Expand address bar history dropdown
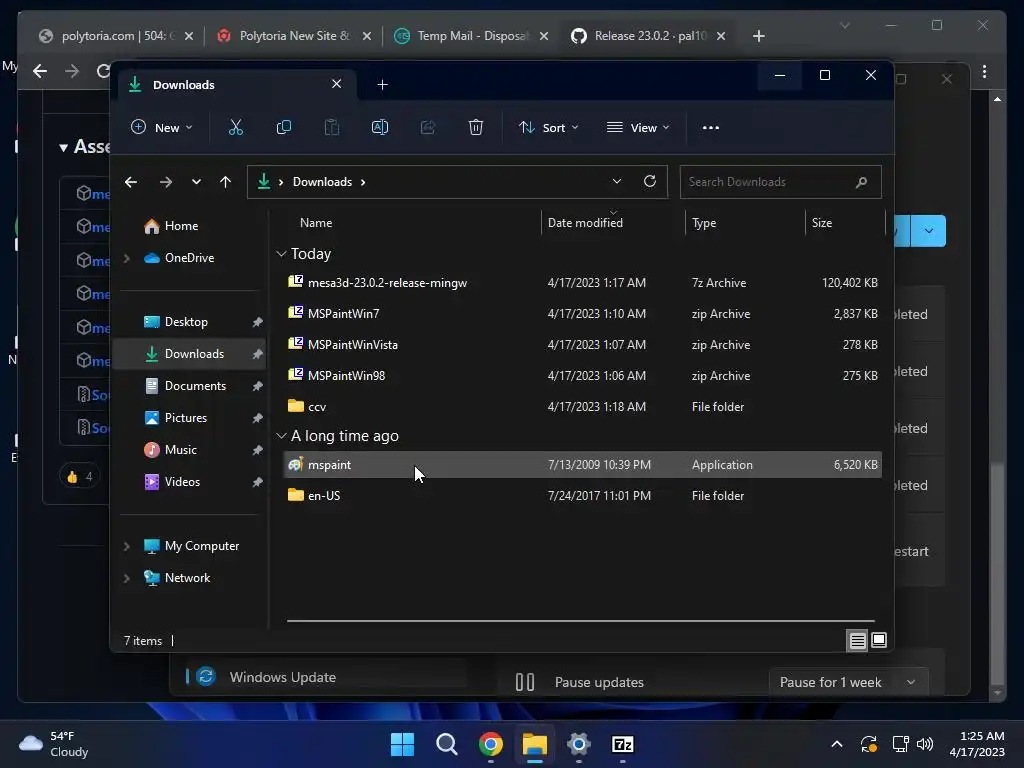Viewport: 1024px width, 768px height. pos(616,181)
